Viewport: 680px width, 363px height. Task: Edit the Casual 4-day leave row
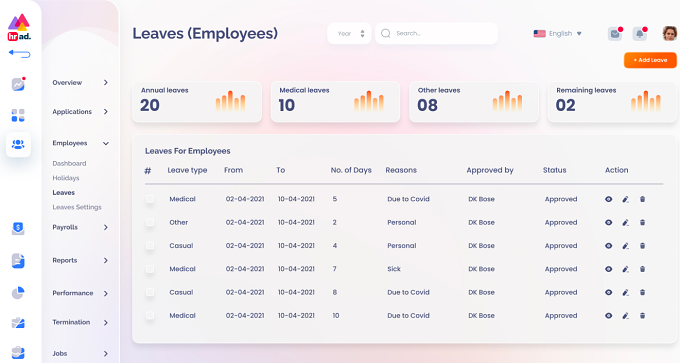(x=625, y=246)
